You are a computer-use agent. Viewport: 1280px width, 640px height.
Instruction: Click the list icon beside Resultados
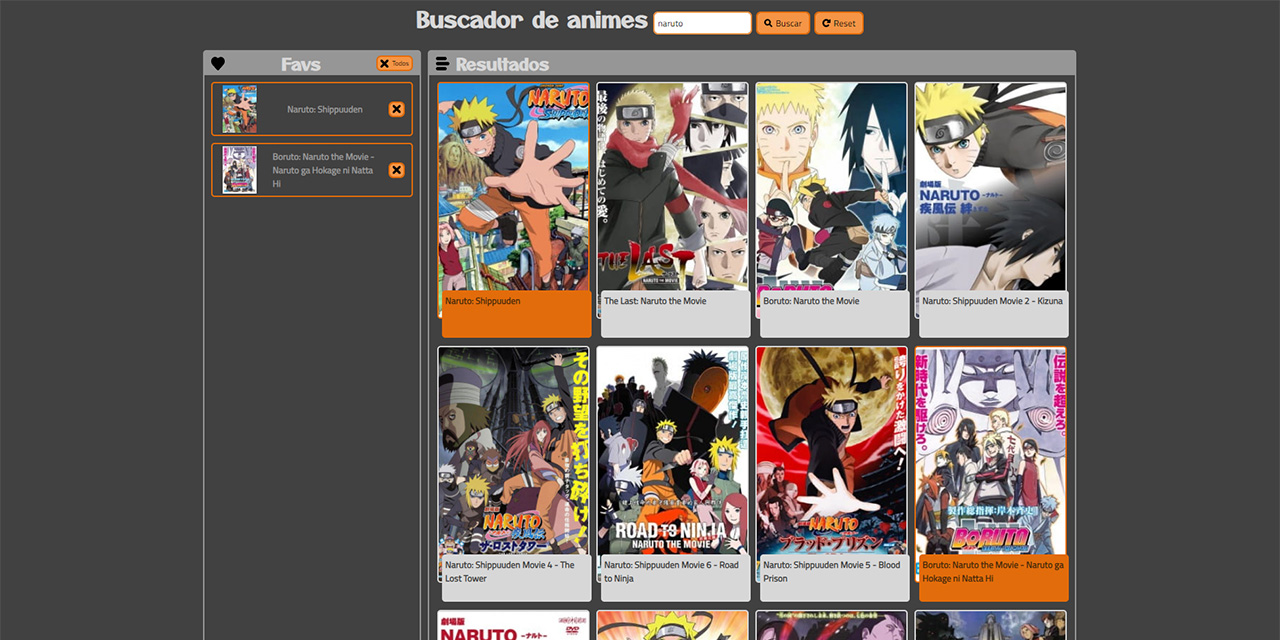pyautogui.click(x=442, y=64)
